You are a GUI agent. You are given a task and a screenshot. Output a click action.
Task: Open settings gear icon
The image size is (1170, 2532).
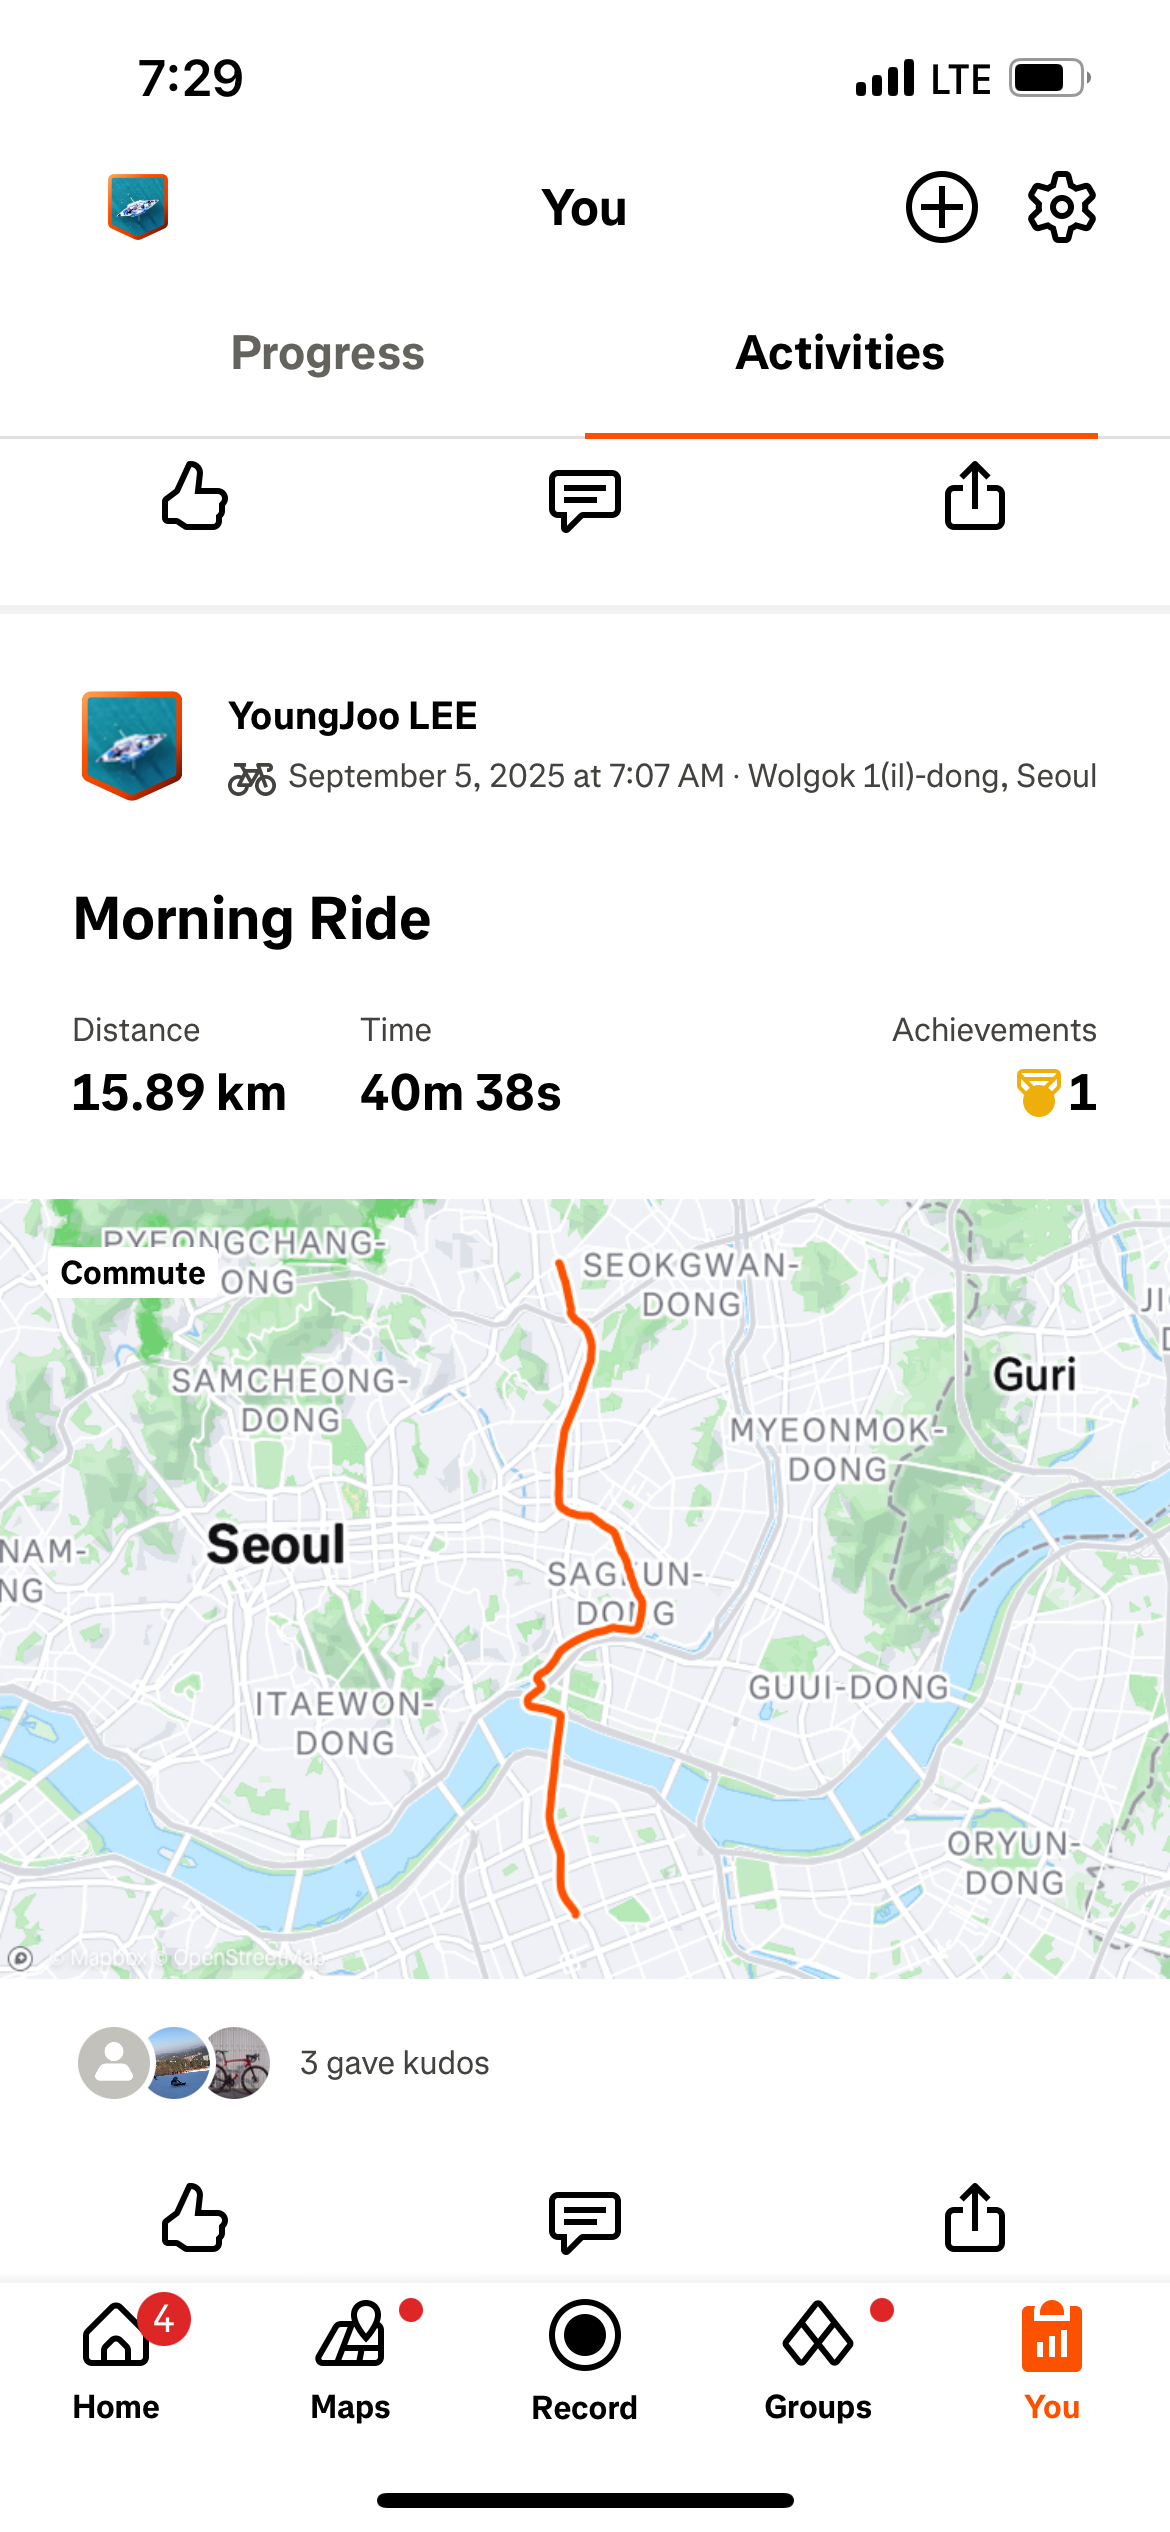point(1061,207)
